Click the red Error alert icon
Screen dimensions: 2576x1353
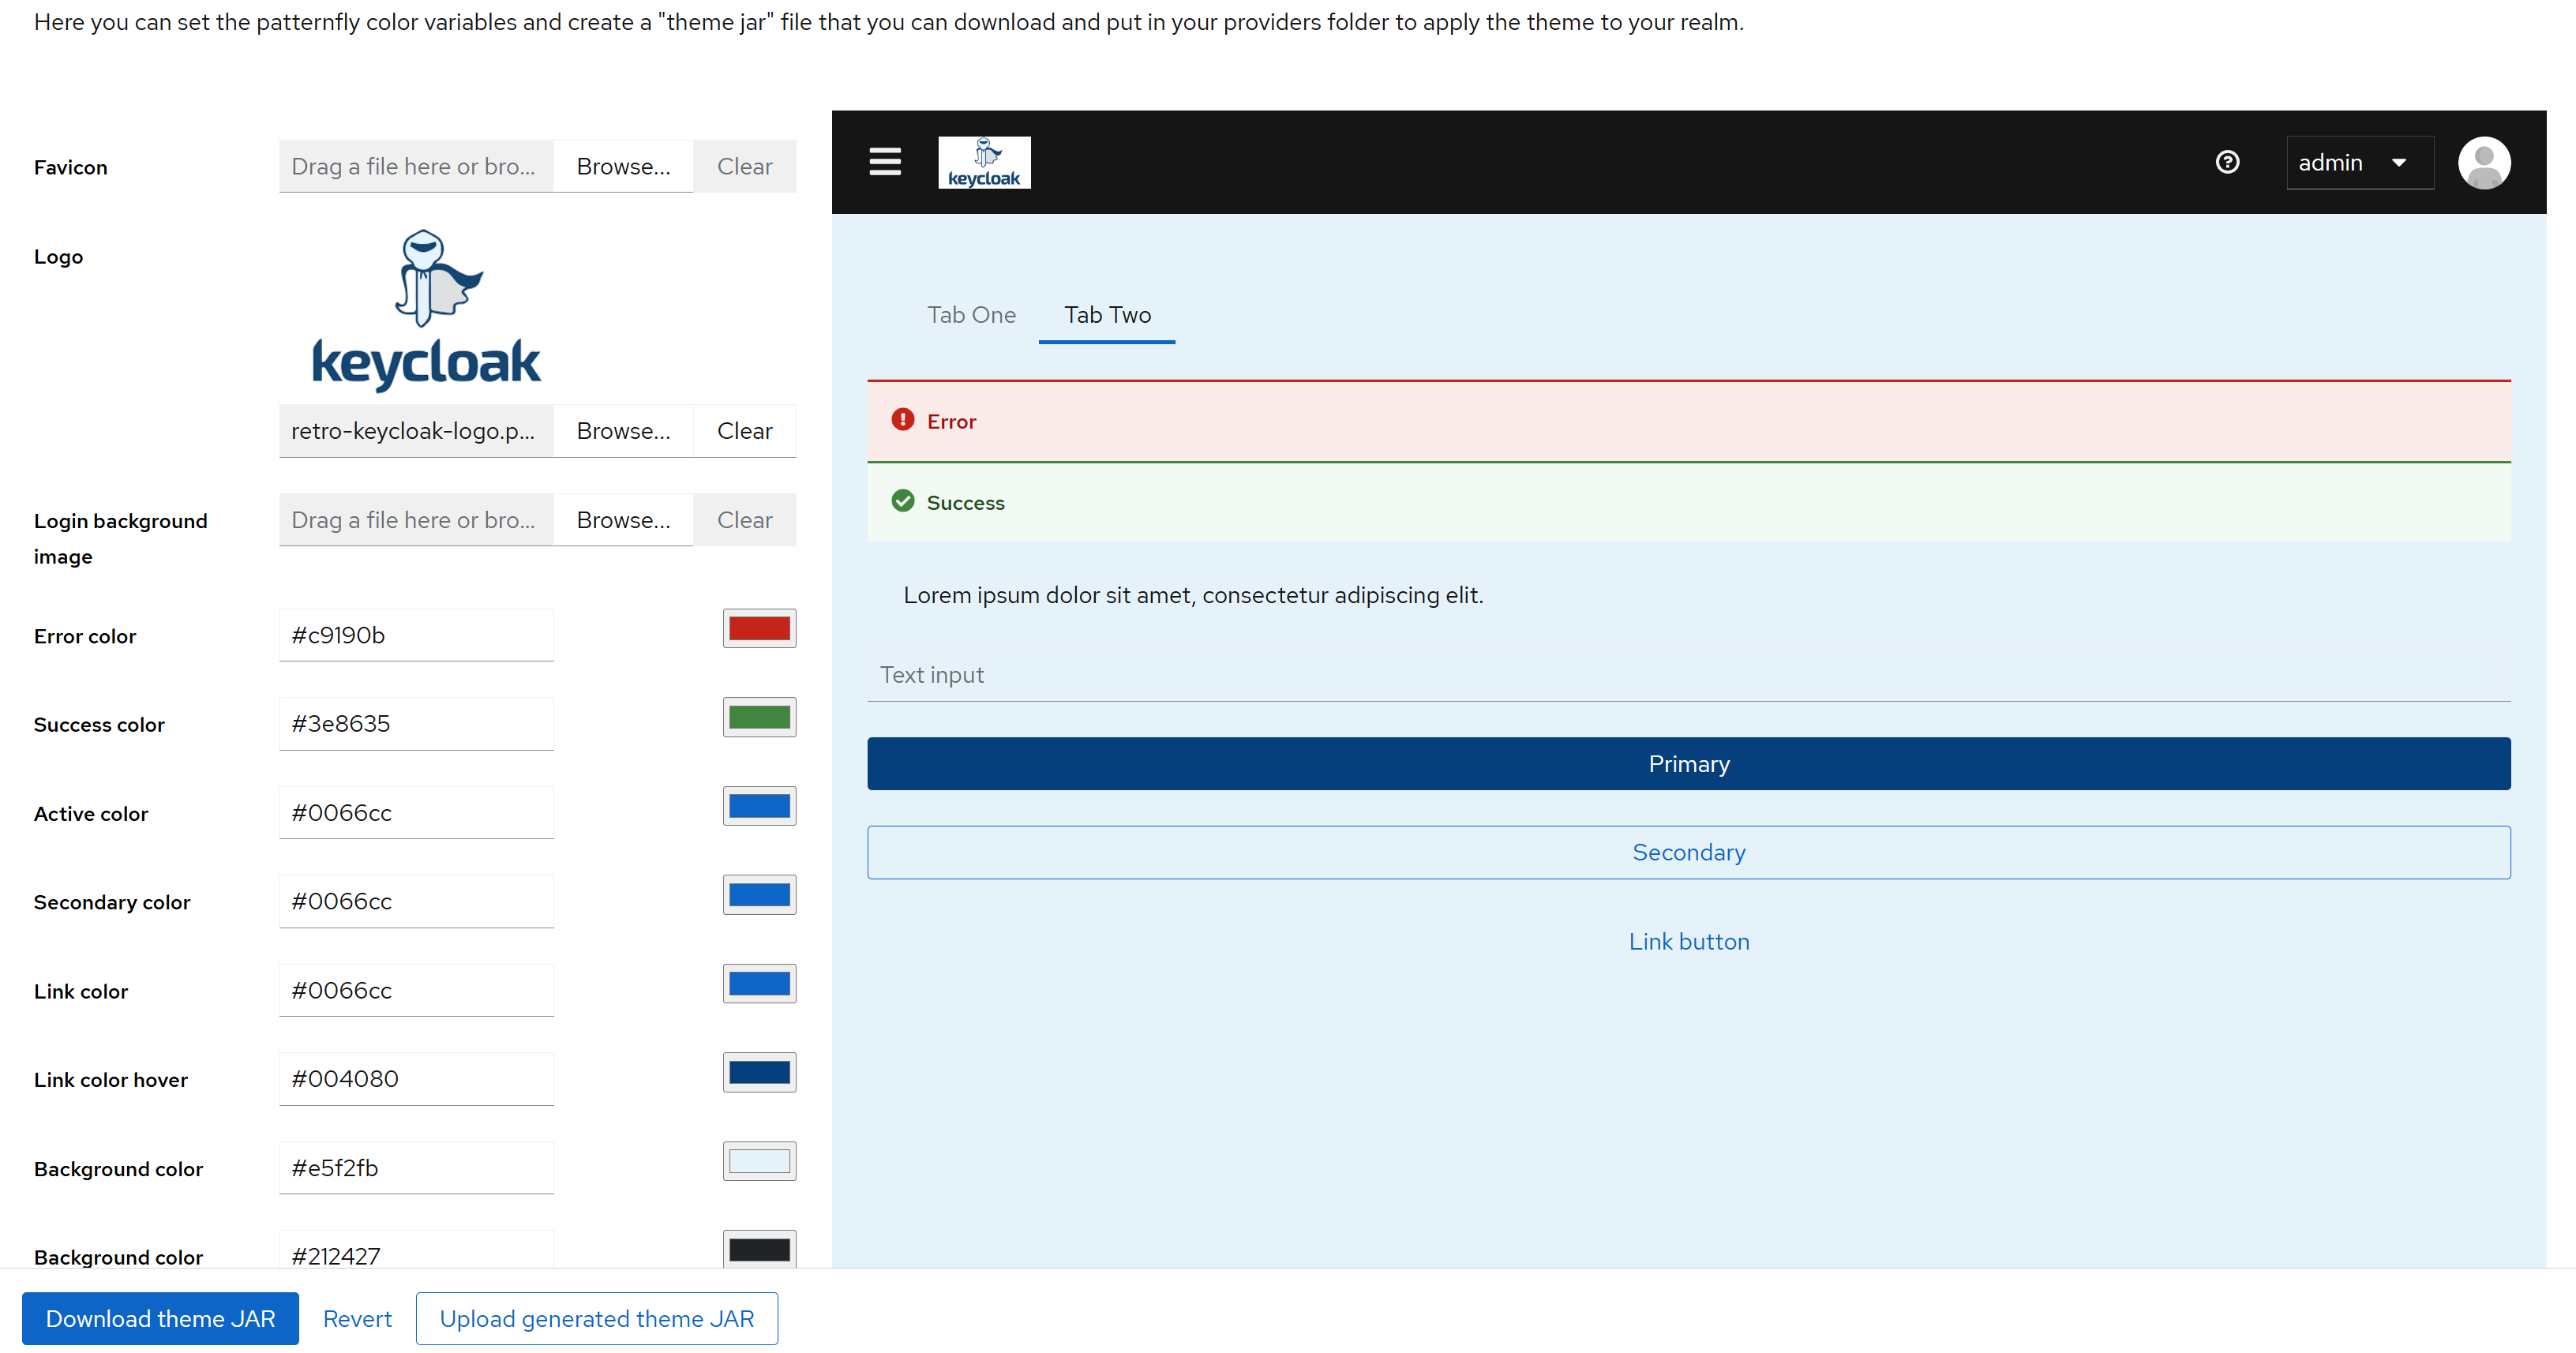(x=903, y=420)
